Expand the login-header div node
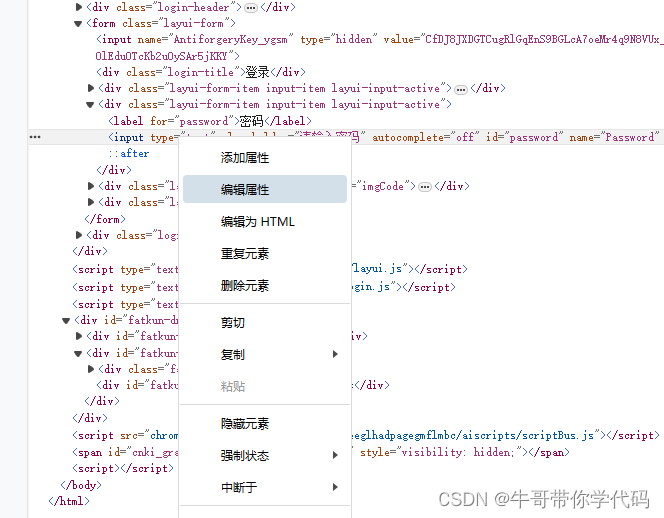This screenshot has height=518, width=664. [79, 7]
